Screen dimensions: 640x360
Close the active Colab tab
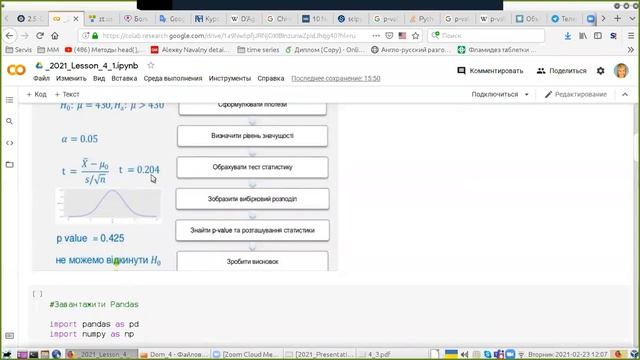[x=76, y=19]
